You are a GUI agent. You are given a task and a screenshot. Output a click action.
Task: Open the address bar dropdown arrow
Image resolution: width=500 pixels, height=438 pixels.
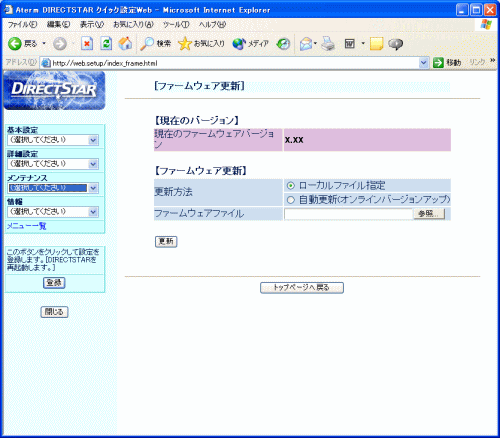[x=424, y=63]
